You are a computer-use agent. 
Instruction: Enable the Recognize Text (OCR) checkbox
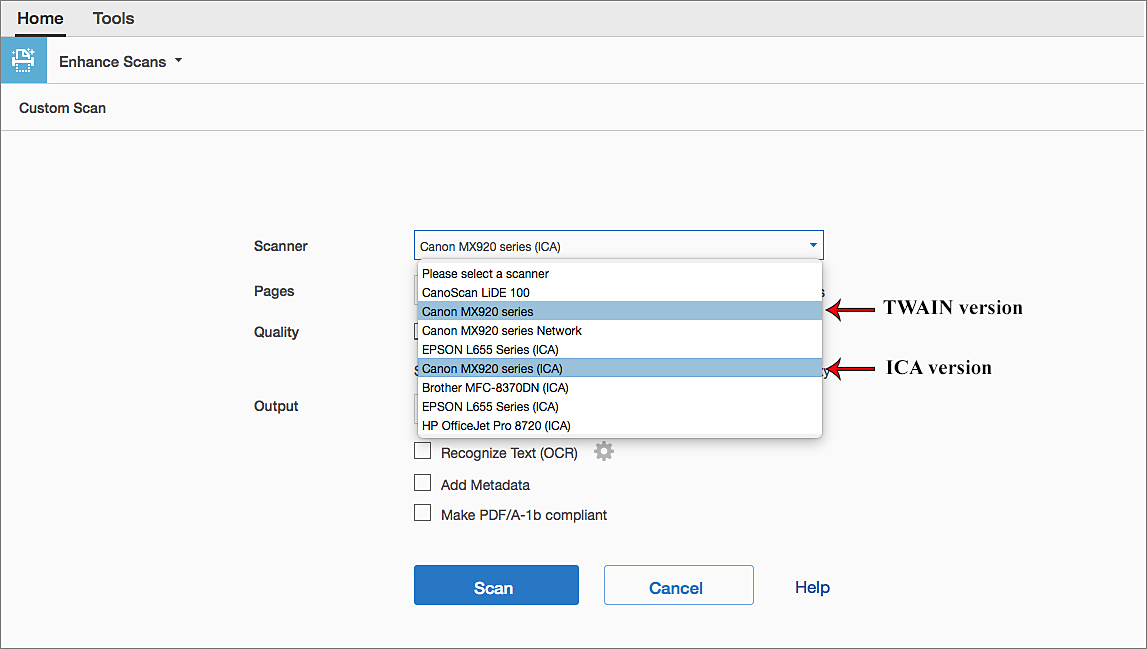[x=422, y=450]
